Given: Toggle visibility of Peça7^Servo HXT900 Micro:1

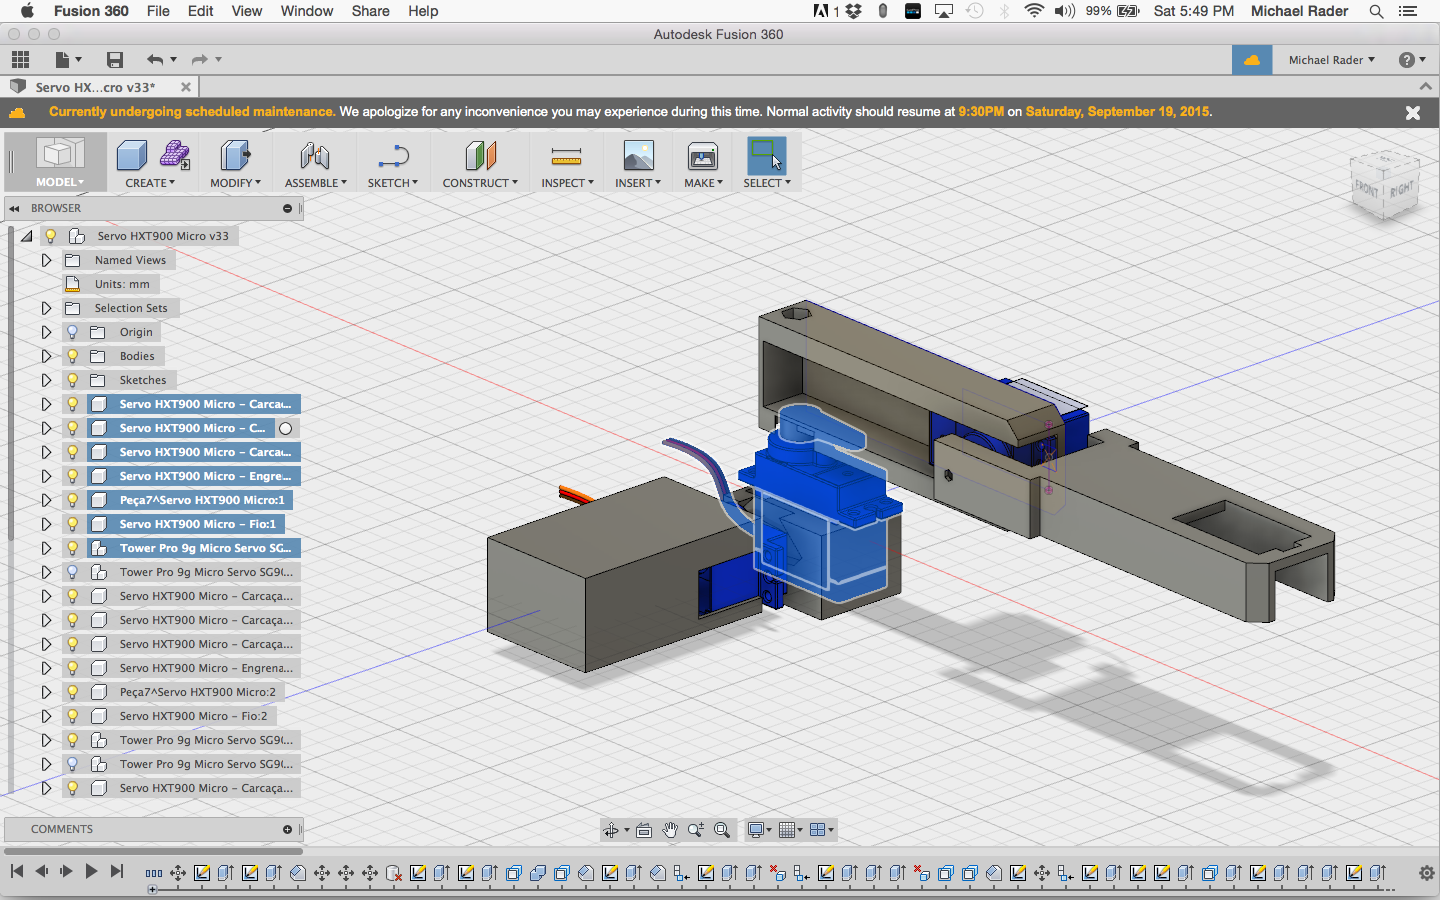Looking at the screenshot, I should [x=72, y=500].
